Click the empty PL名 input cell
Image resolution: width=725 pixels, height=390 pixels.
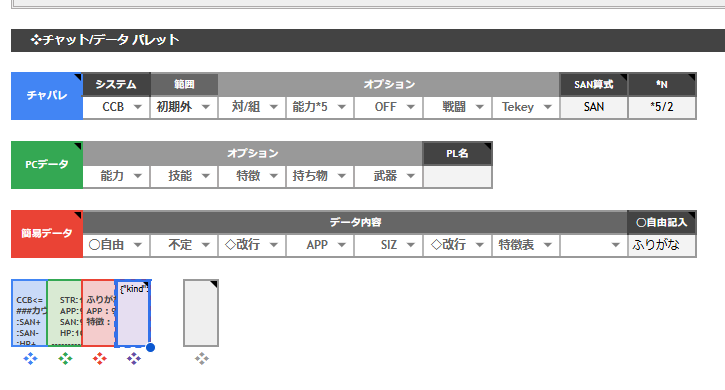[457, 176]
